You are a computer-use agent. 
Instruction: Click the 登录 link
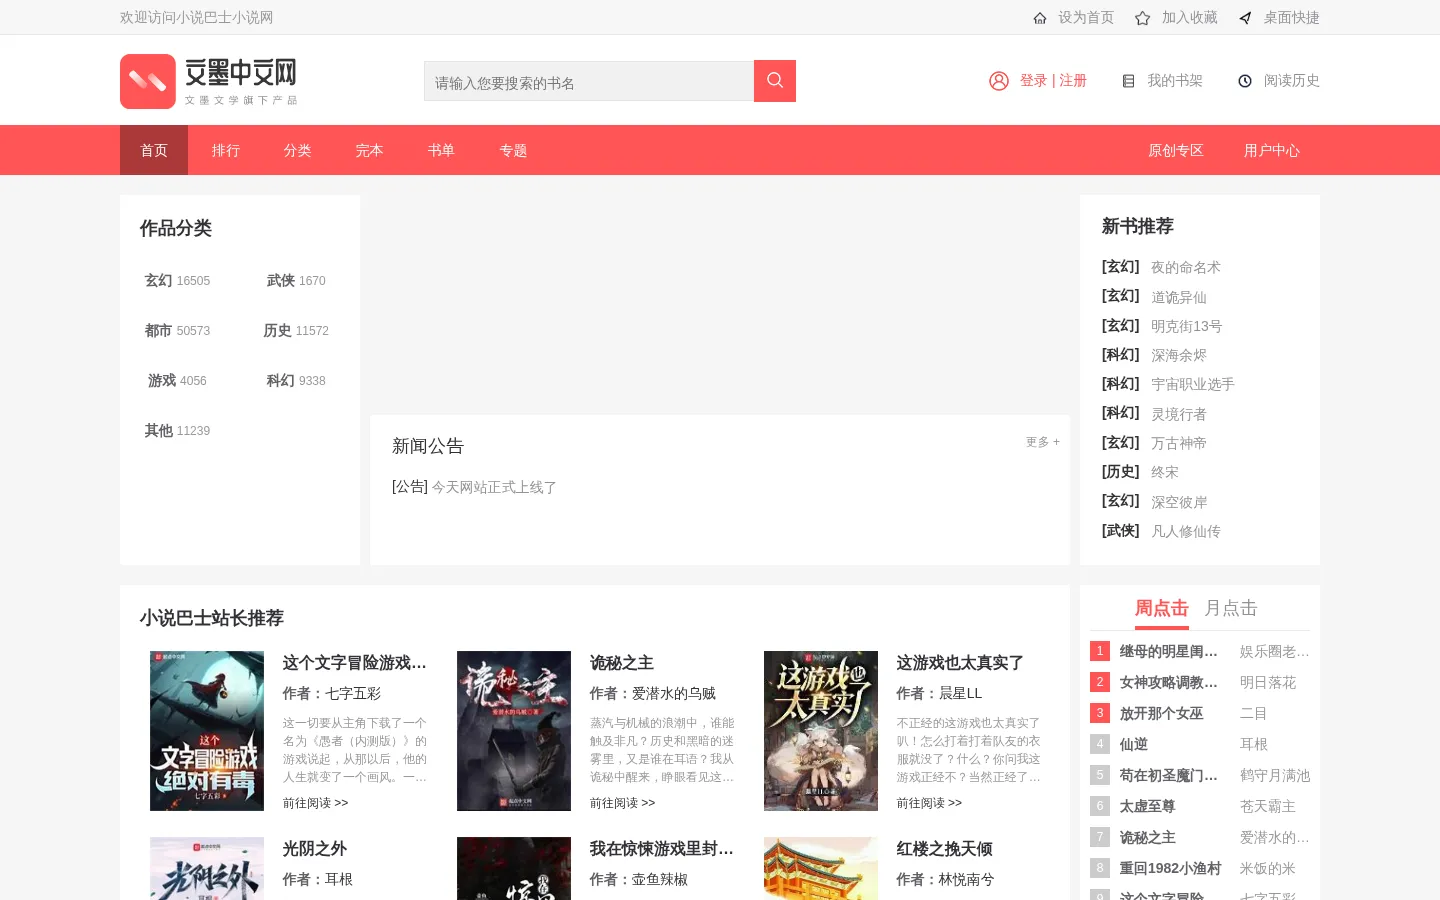pos(1033,81)
